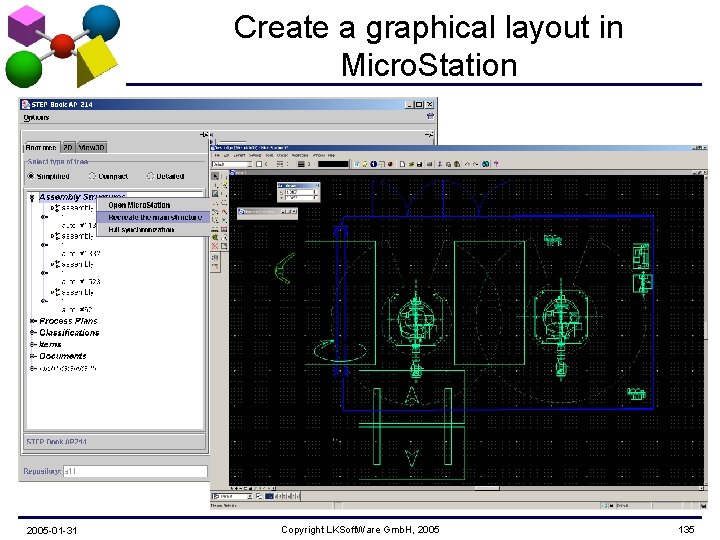
Task: Open the line style dropdown in MicroStation
Action: pos(282,164)
